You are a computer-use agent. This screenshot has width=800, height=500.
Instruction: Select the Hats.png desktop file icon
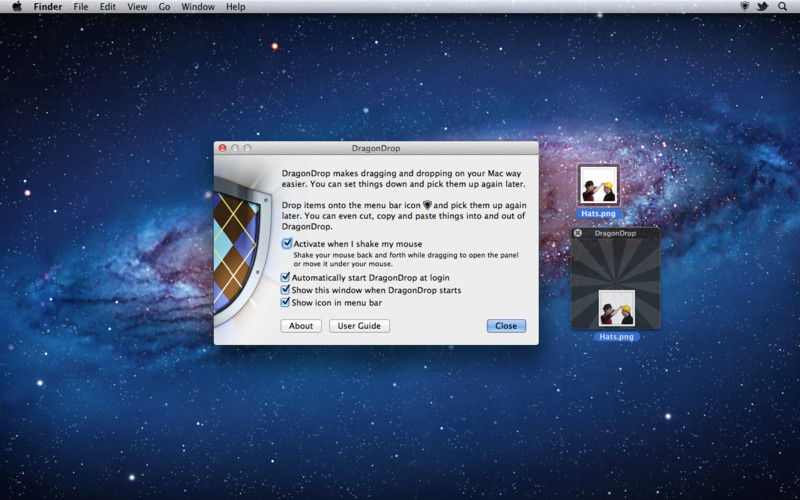(x=599, y=186)
